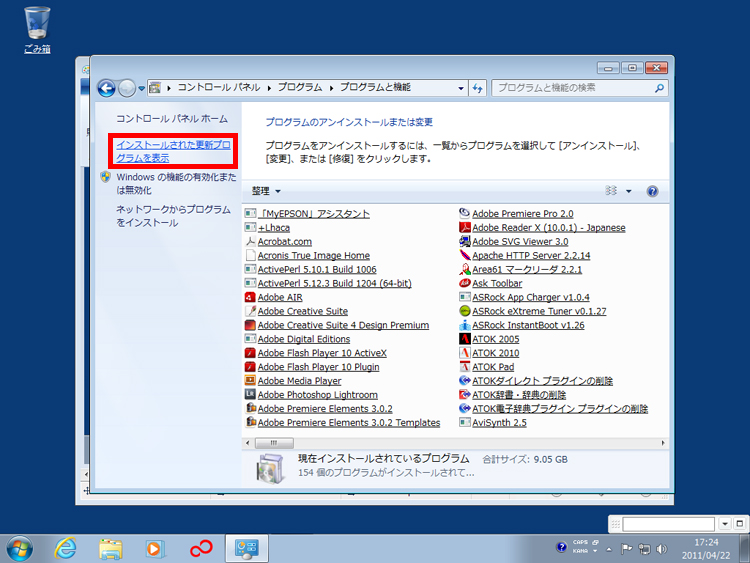The image size is (750, 563).
Task: Select Adobe Creative Suite 4 Design Premium icon
Action: [250, 325]
